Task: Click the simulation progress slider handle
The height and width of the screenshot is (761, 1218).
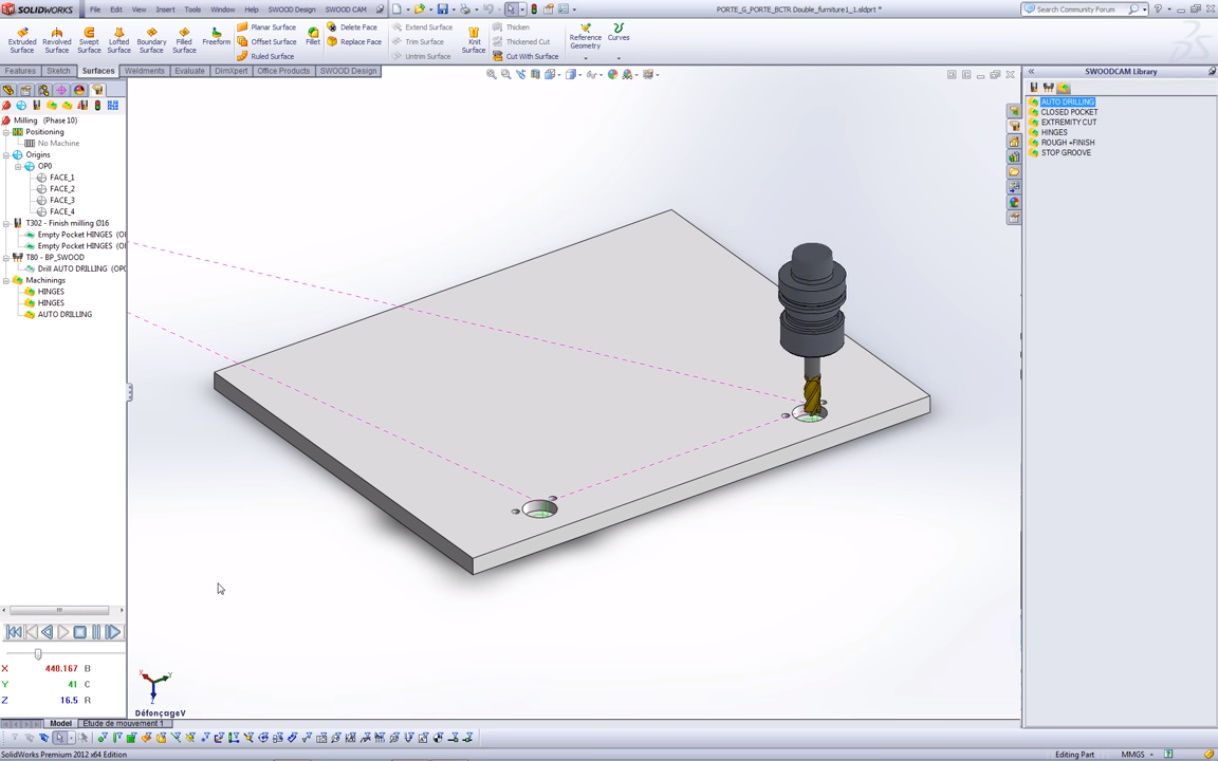Action: pos(38,654)
